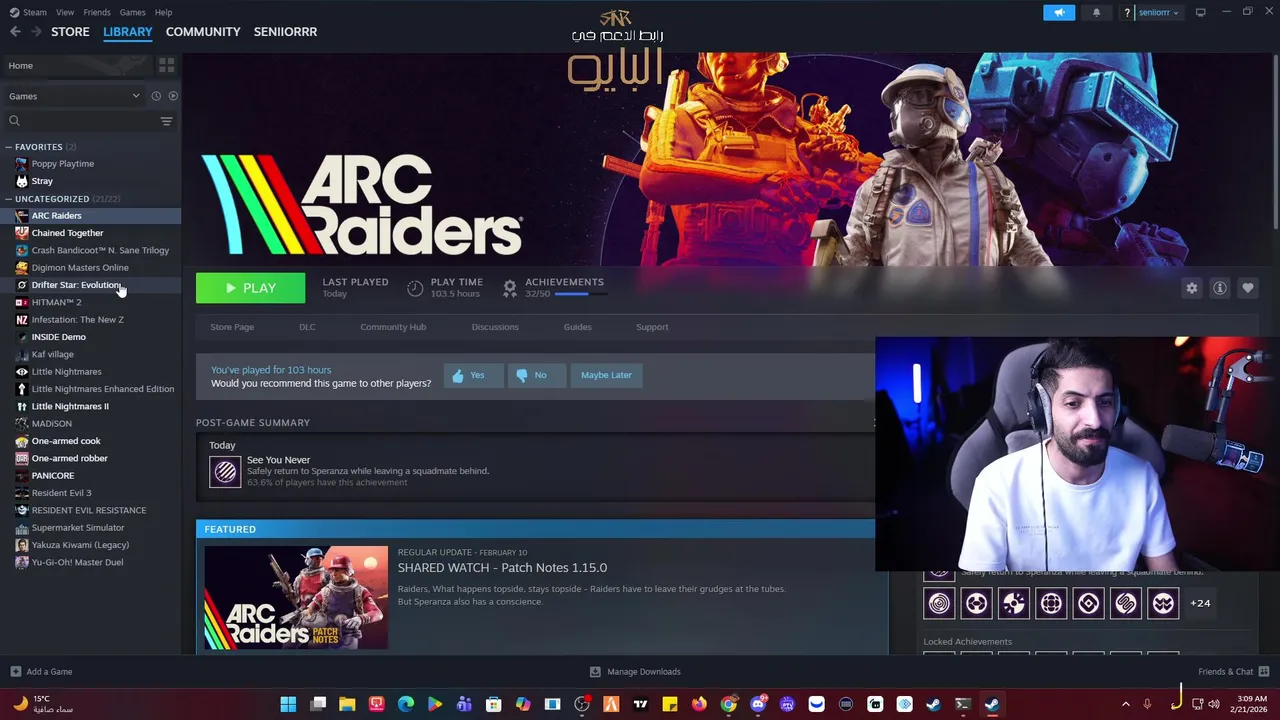Open Microsoft Edge from the taskbar

405,704
